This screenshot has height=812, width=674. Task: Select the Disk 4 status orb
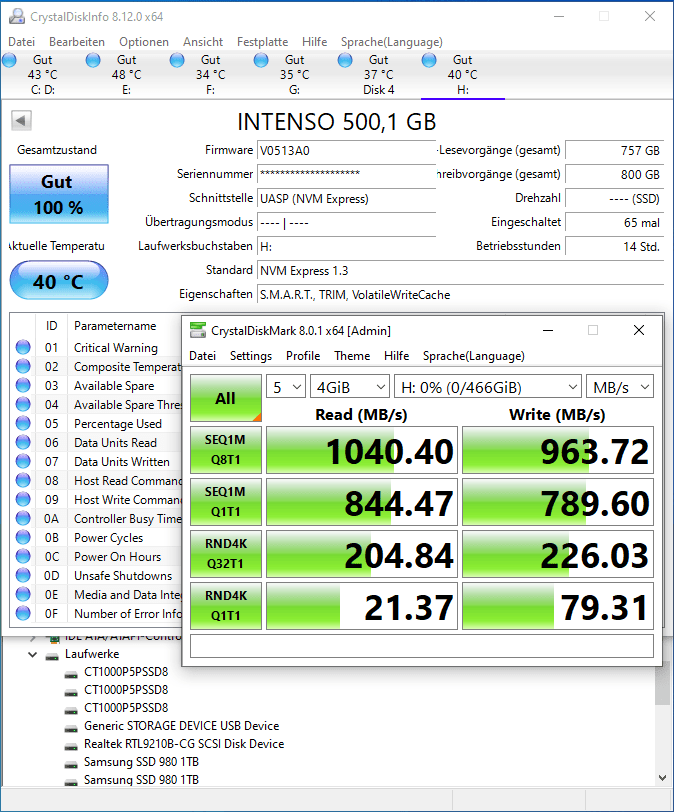pos(345,61)
